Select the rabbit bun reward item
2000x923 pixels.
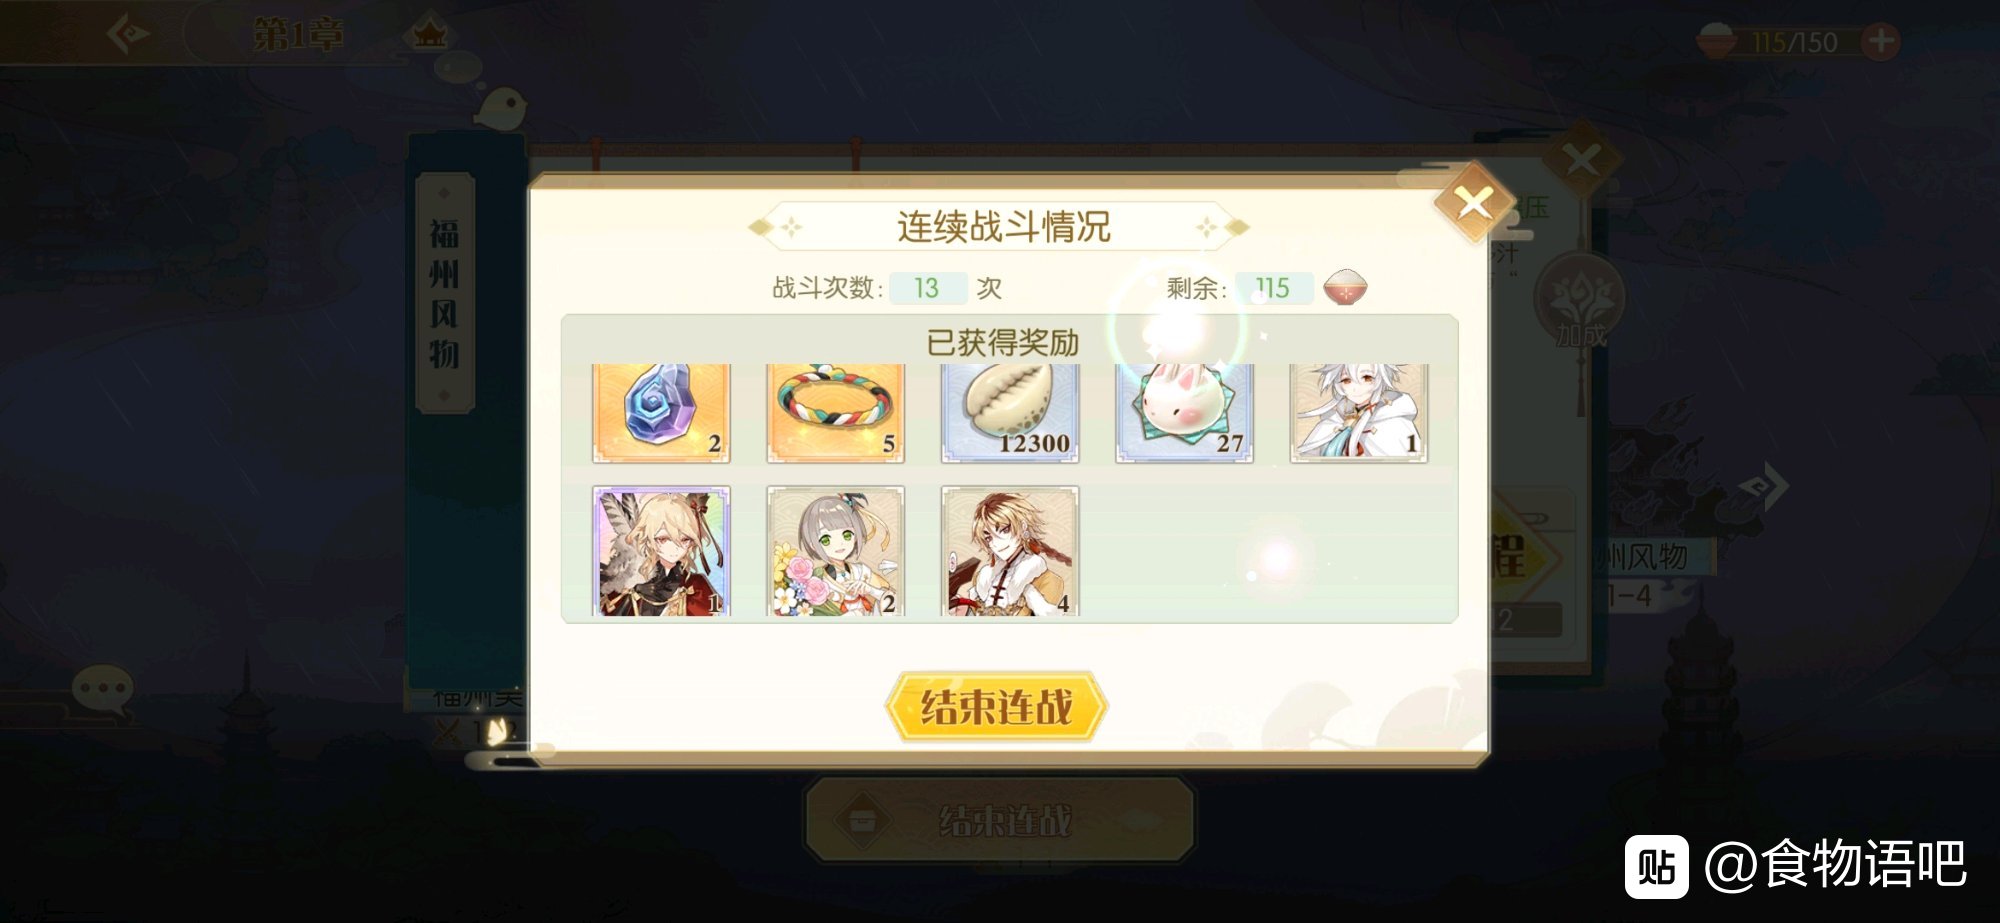tap(1184, 413)
